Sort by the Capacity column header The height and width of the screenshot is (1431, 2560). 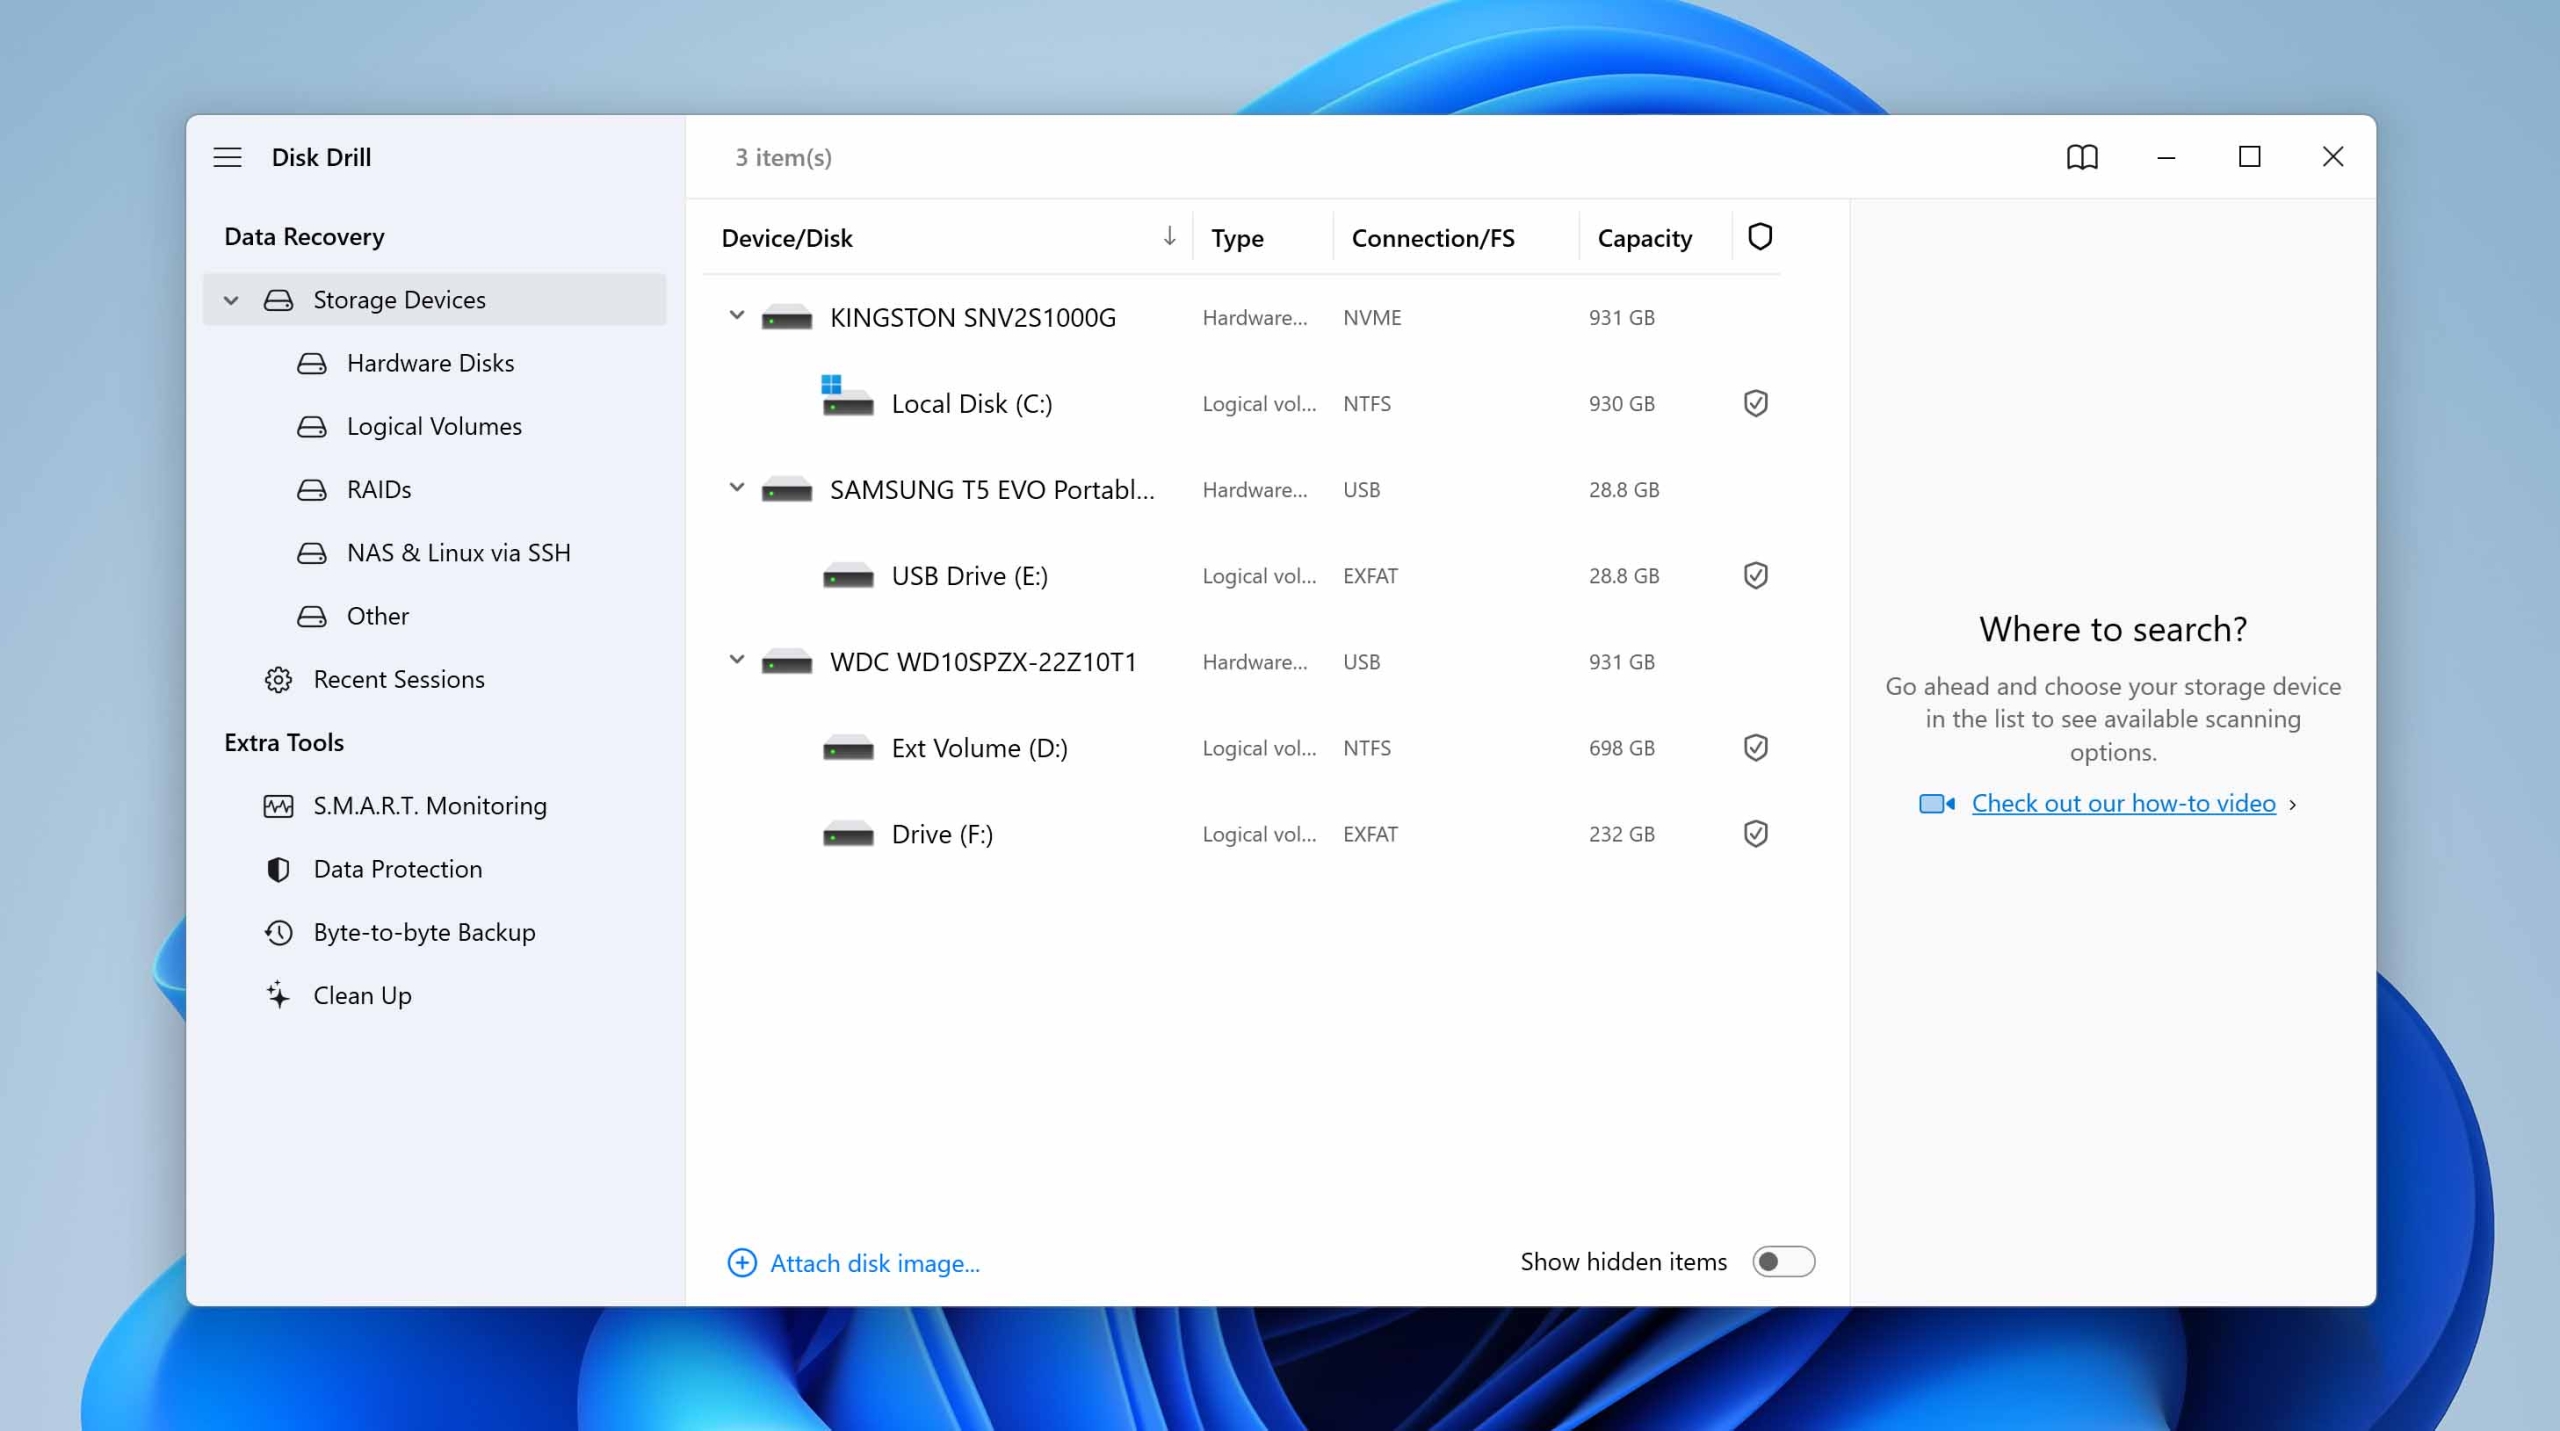coord(1645,238)
